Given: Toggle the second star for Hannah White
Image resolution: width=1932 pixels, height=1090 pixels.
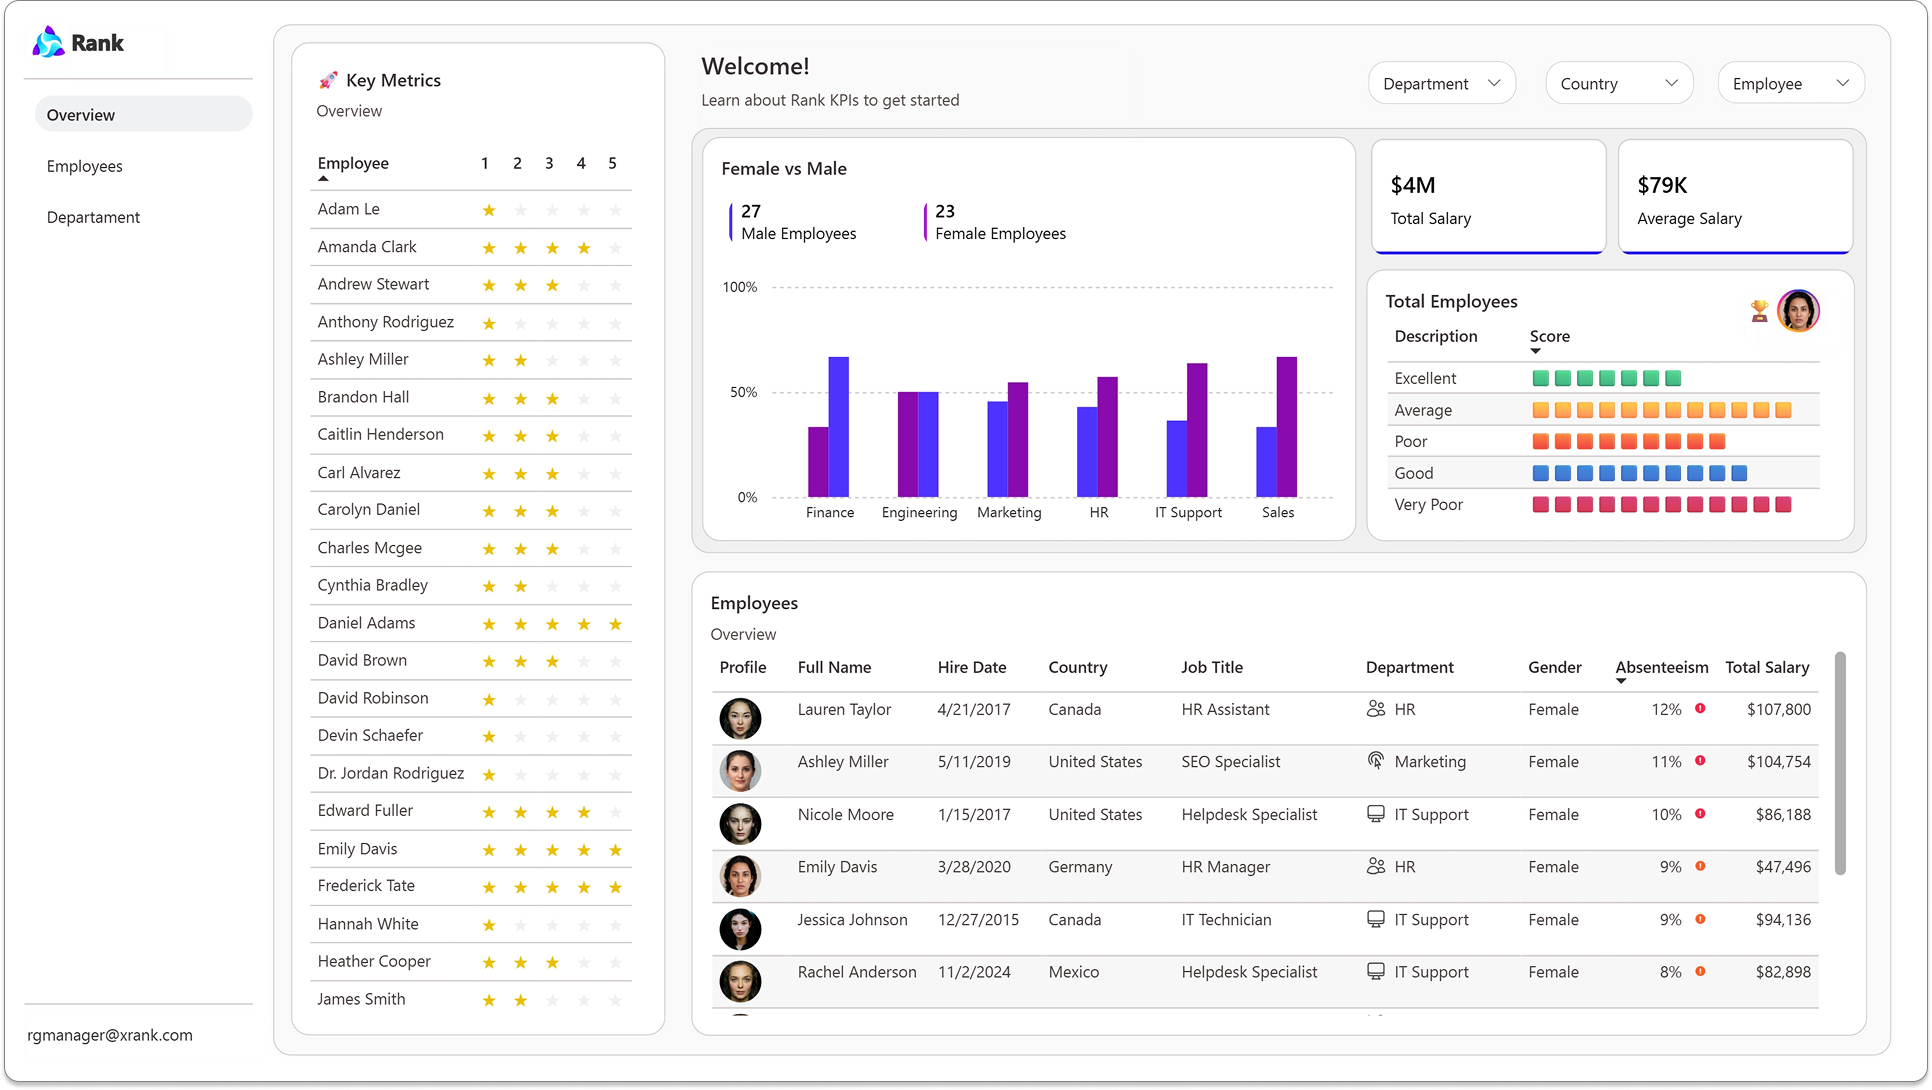Looking at the screenshot, I should click(x=520, y=924).
